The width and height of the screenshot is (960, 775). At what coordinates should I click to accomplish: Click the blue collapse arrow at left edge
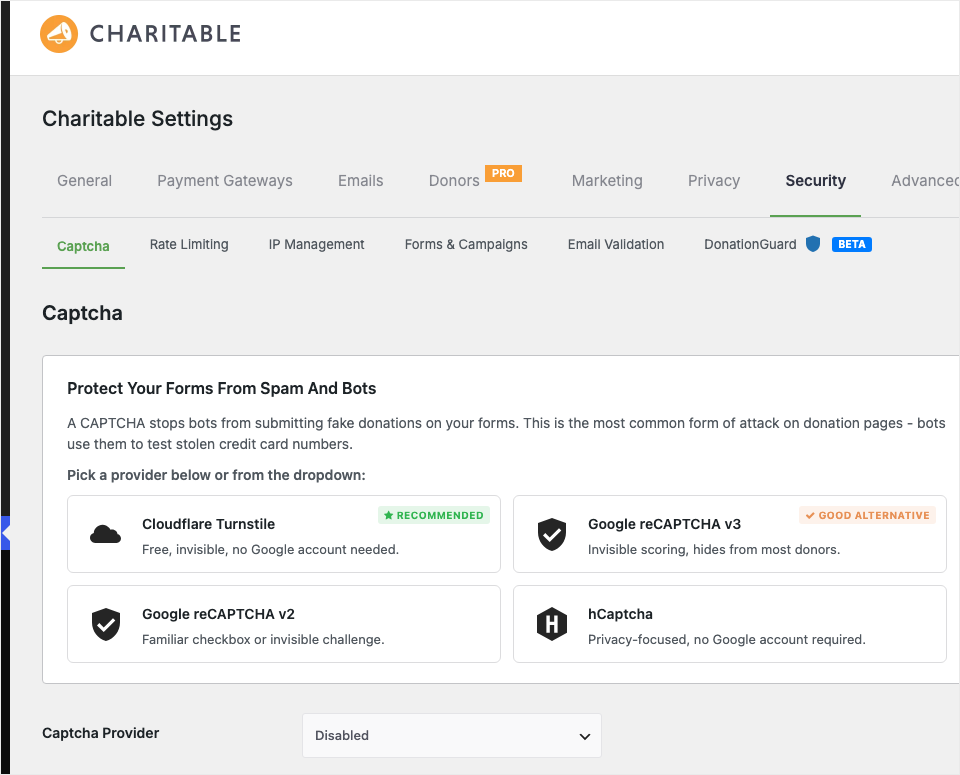coord(5,533)
